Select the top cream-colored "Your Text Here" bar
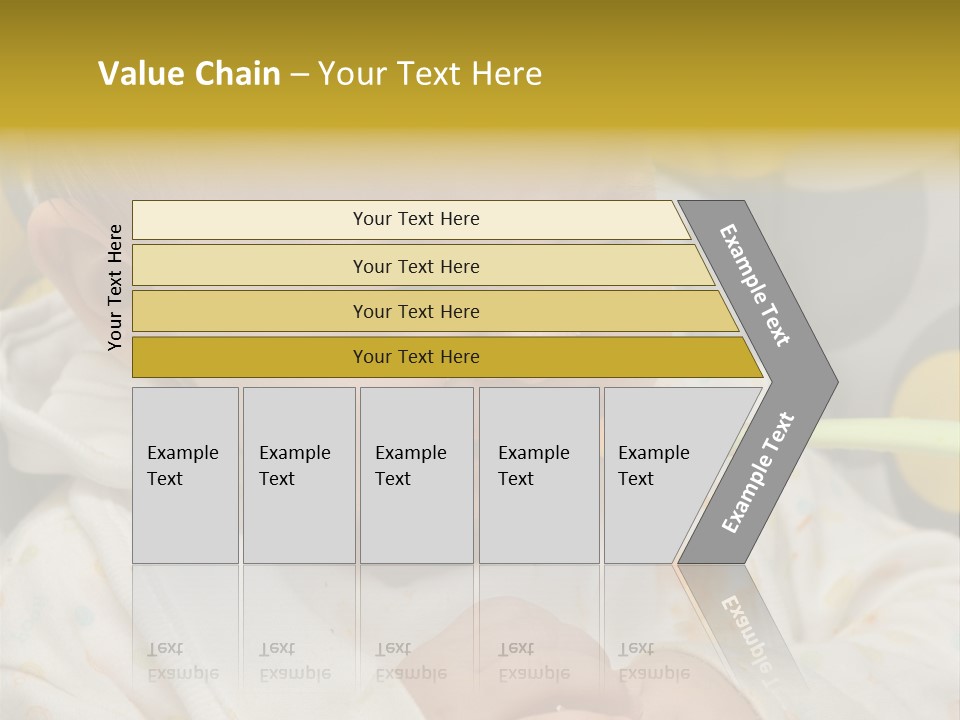Screen dimensions: 960x720 point(416,219)
